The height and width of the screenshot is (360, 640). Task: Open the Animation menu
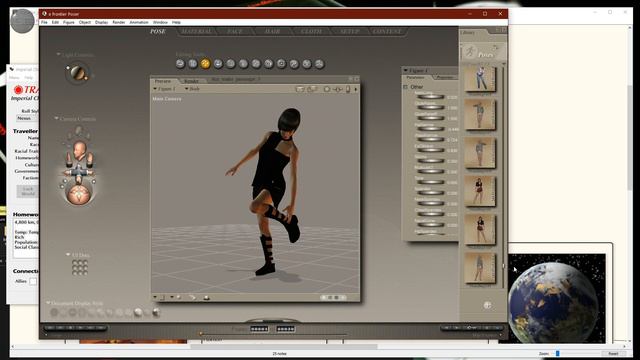139,22
